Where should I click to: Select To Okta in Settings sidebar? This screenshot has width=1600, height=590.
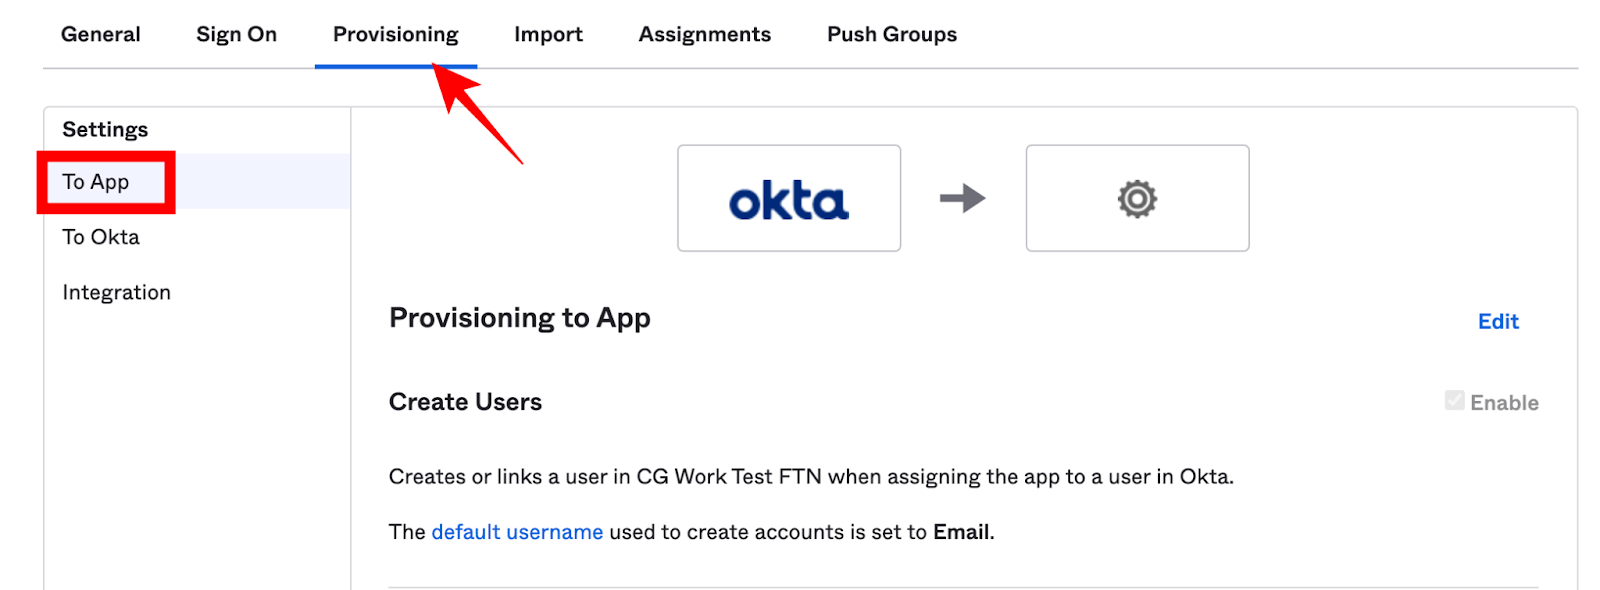101,237
